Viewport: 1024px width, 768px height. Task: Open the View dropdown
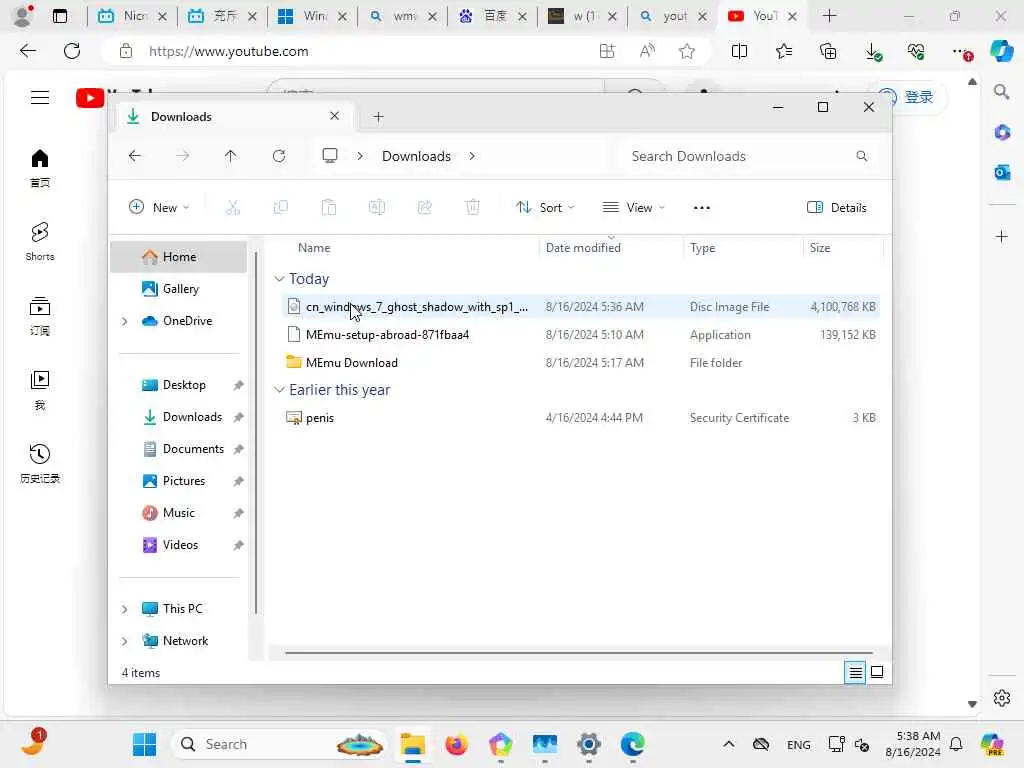click(x=633, y=208)
